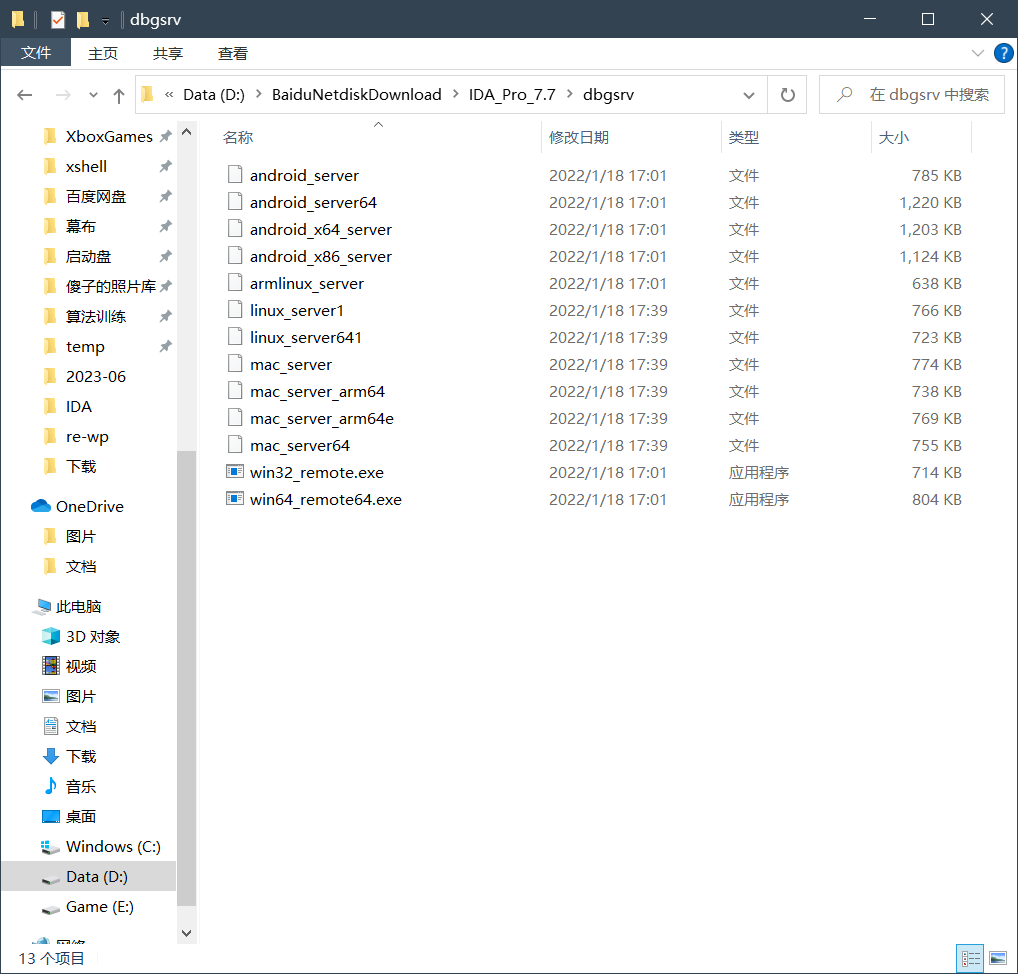The height and width of the screenshot is (974, 1018).
Task: Click the IDA_Pro_7.7 breadcrumb segment
Action: pos(512,95)
